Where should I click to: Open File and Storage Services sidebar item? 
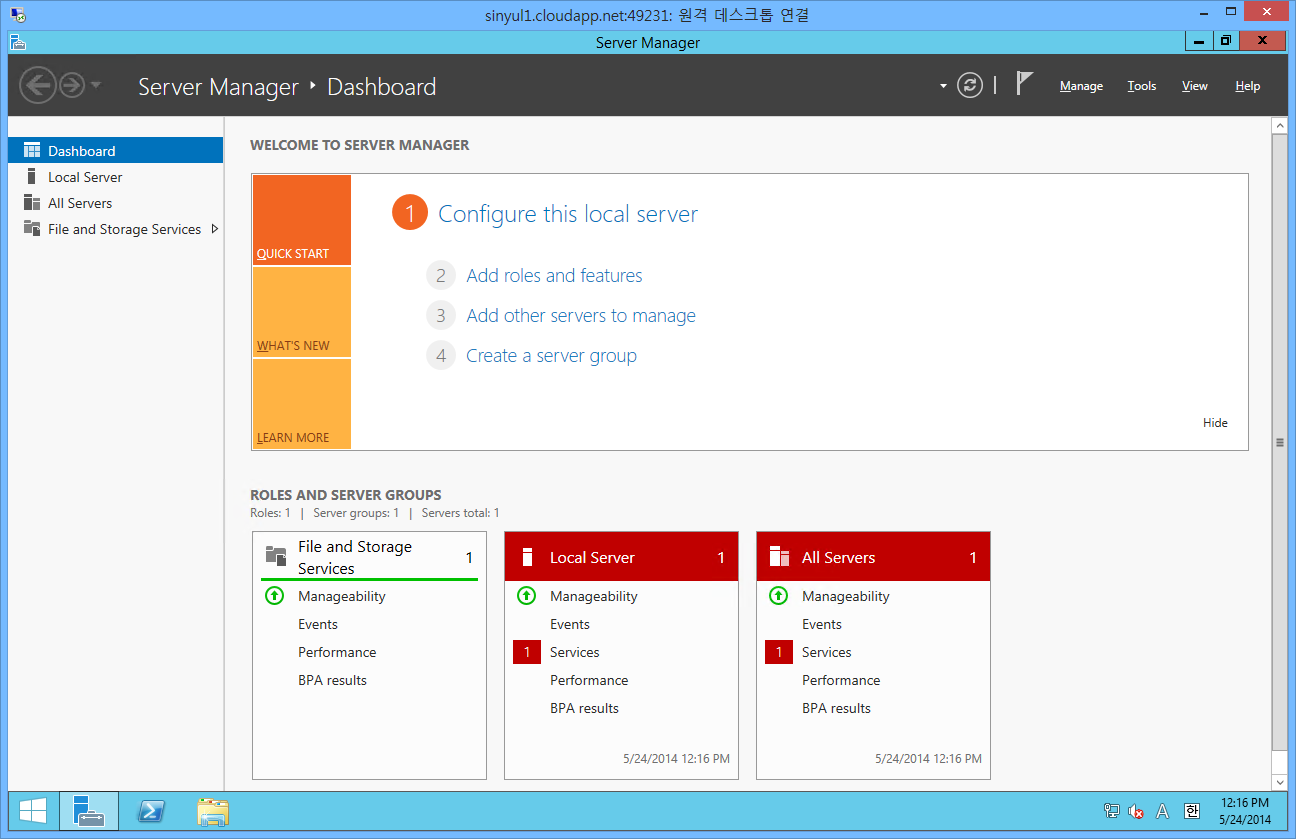pos(115,229)
